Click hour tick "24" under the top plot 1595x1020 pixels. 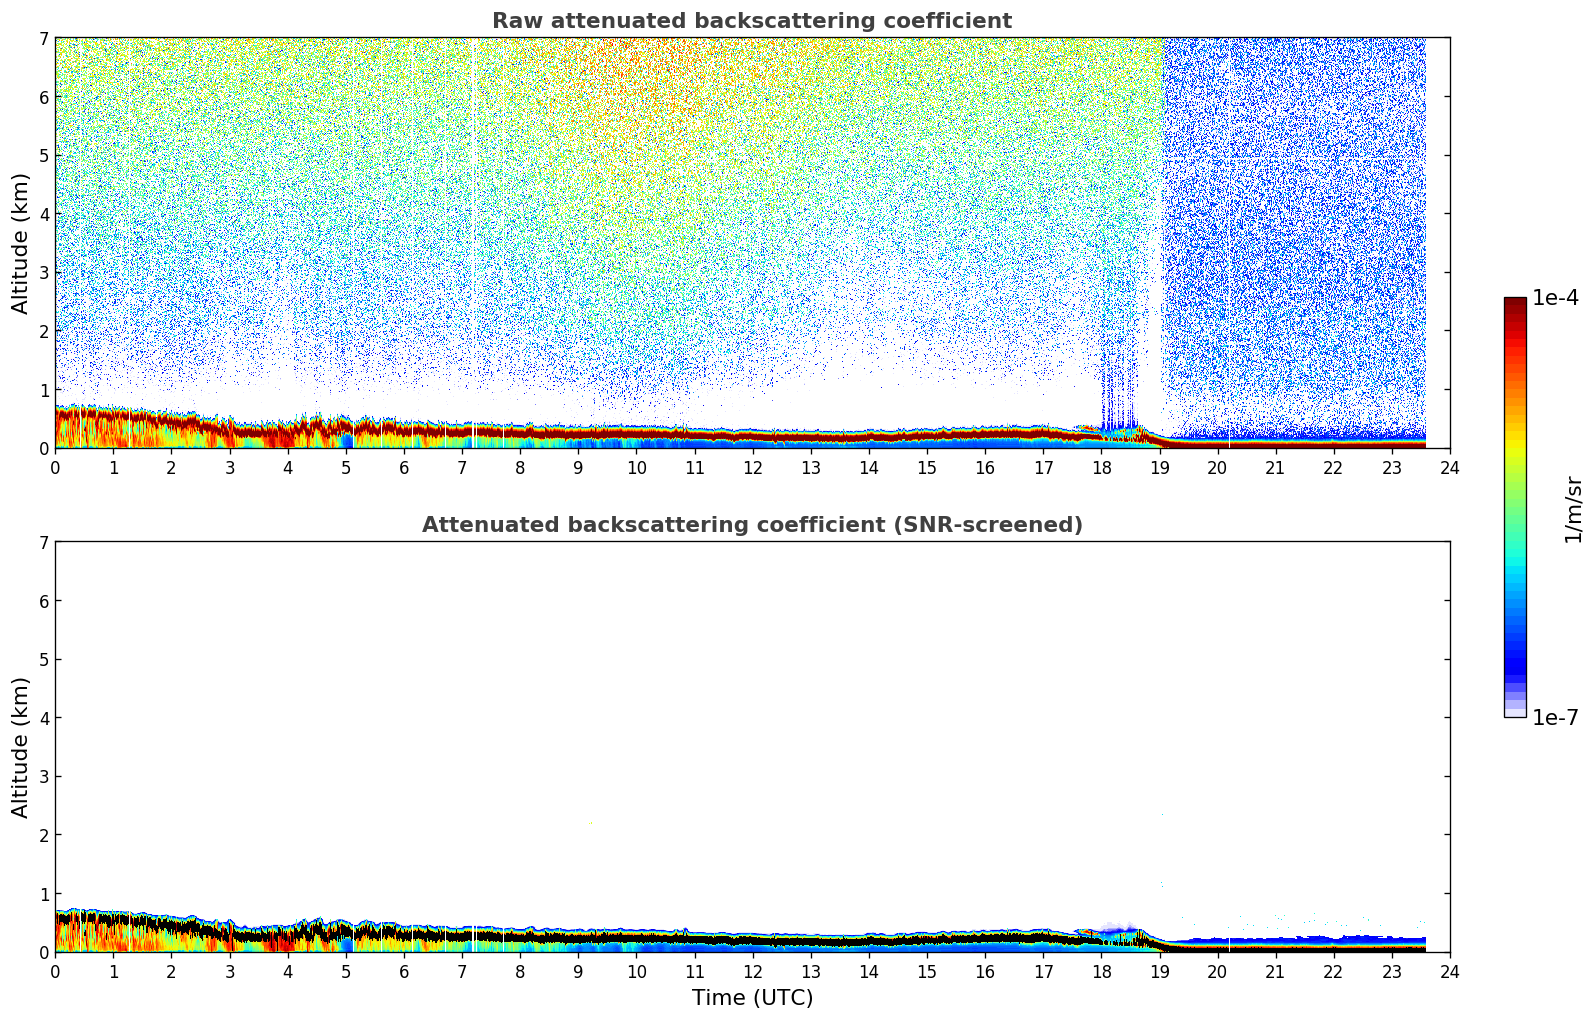(1450, 467)
